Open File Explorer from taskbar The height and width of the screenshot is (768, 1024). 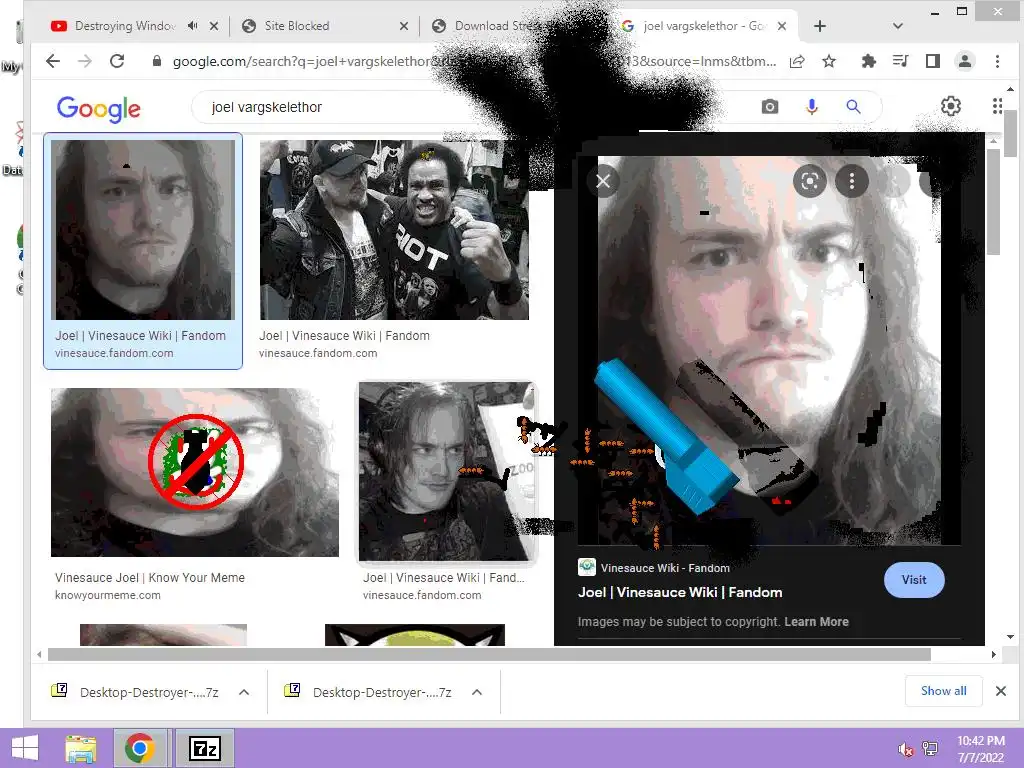(x=81, y=748)
